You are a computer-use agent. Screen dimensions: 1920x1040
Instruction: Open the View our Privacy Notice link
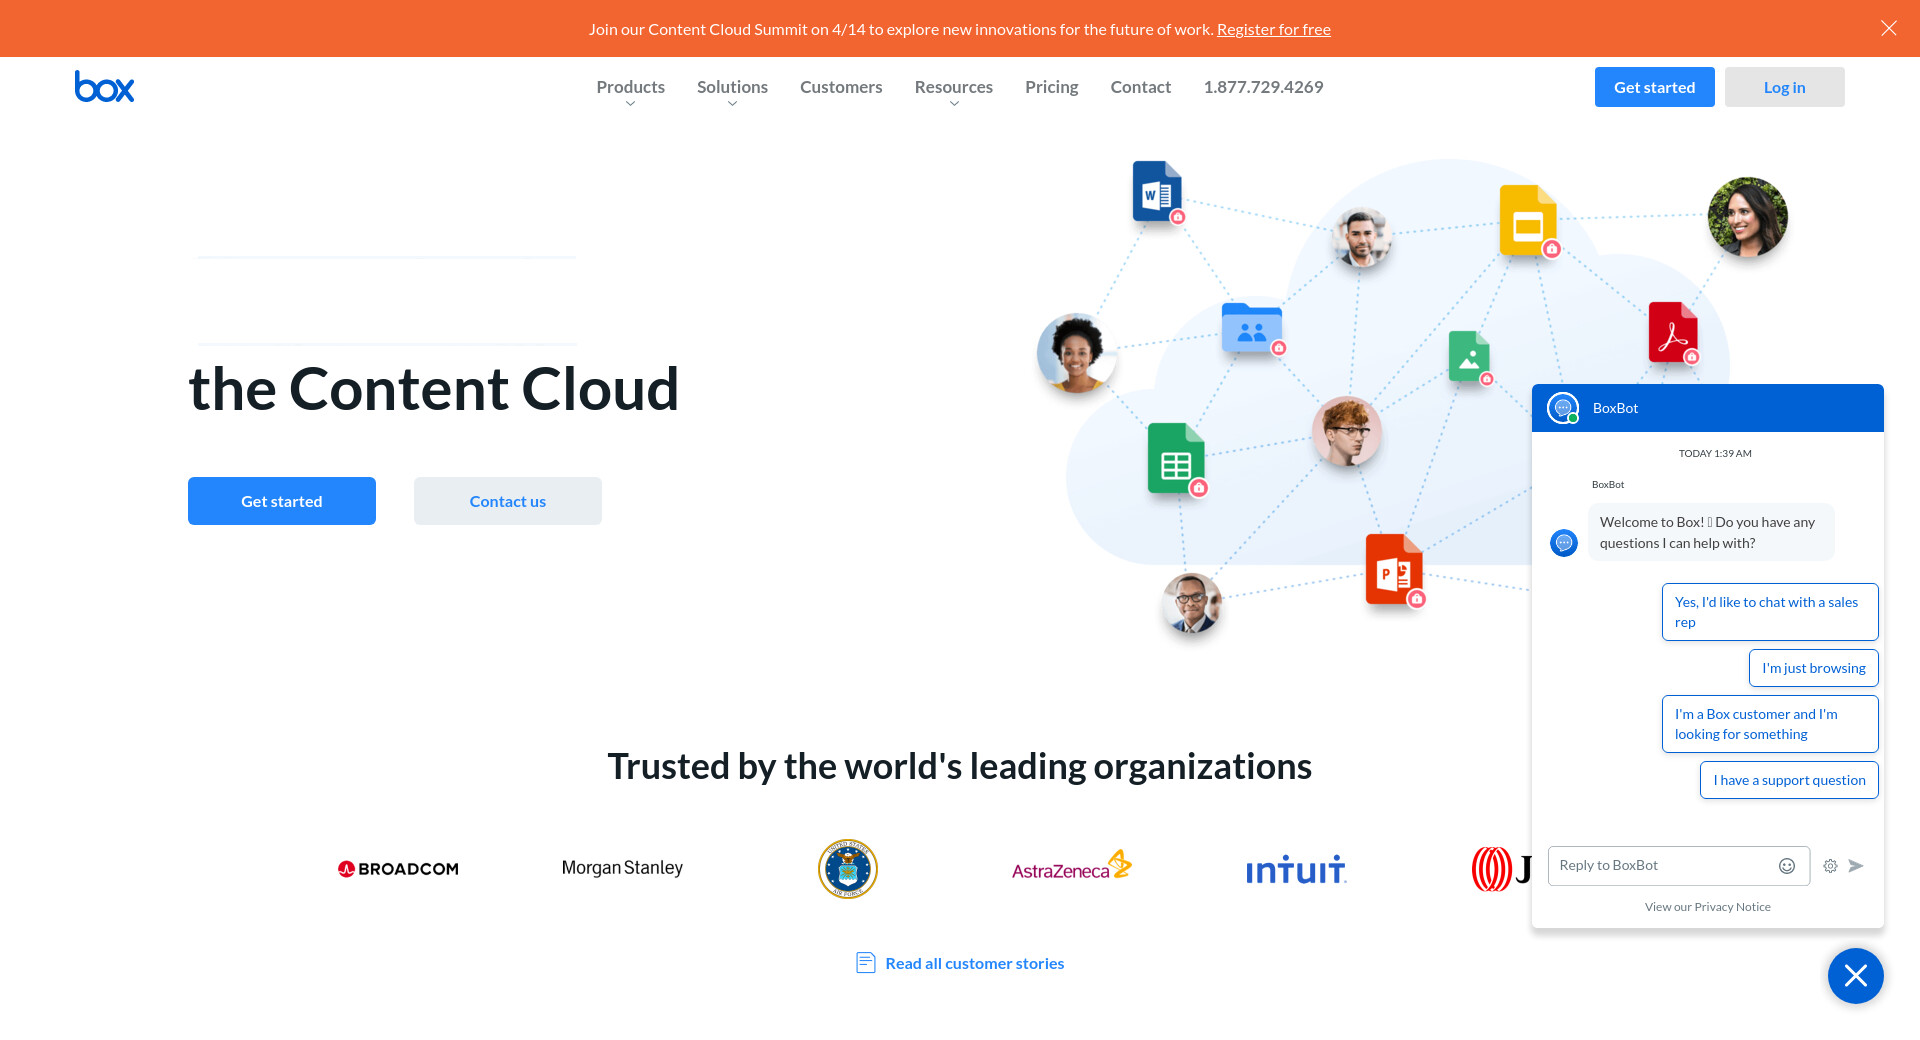click(1707, 907)
